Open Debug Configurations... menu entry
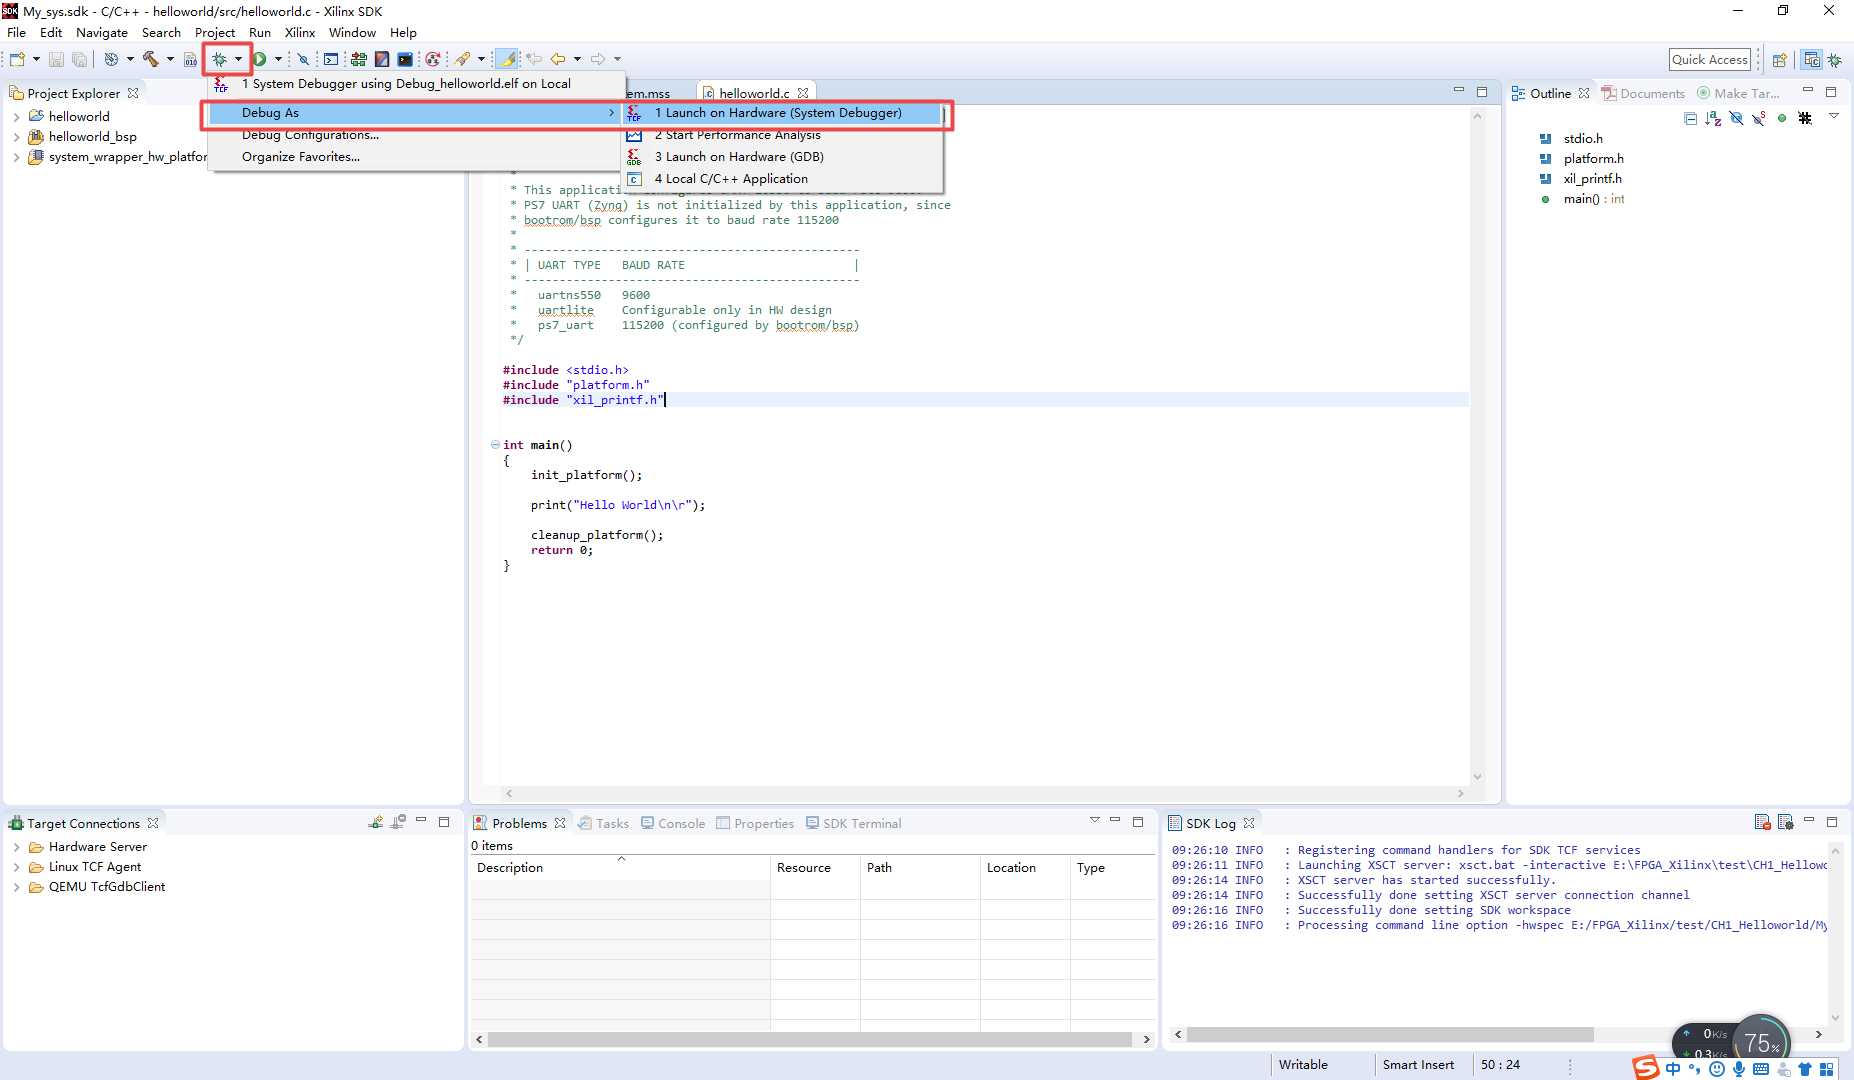Viewport: 1854px width, 1080px height. pyautogui.click(x=415, y=135)
